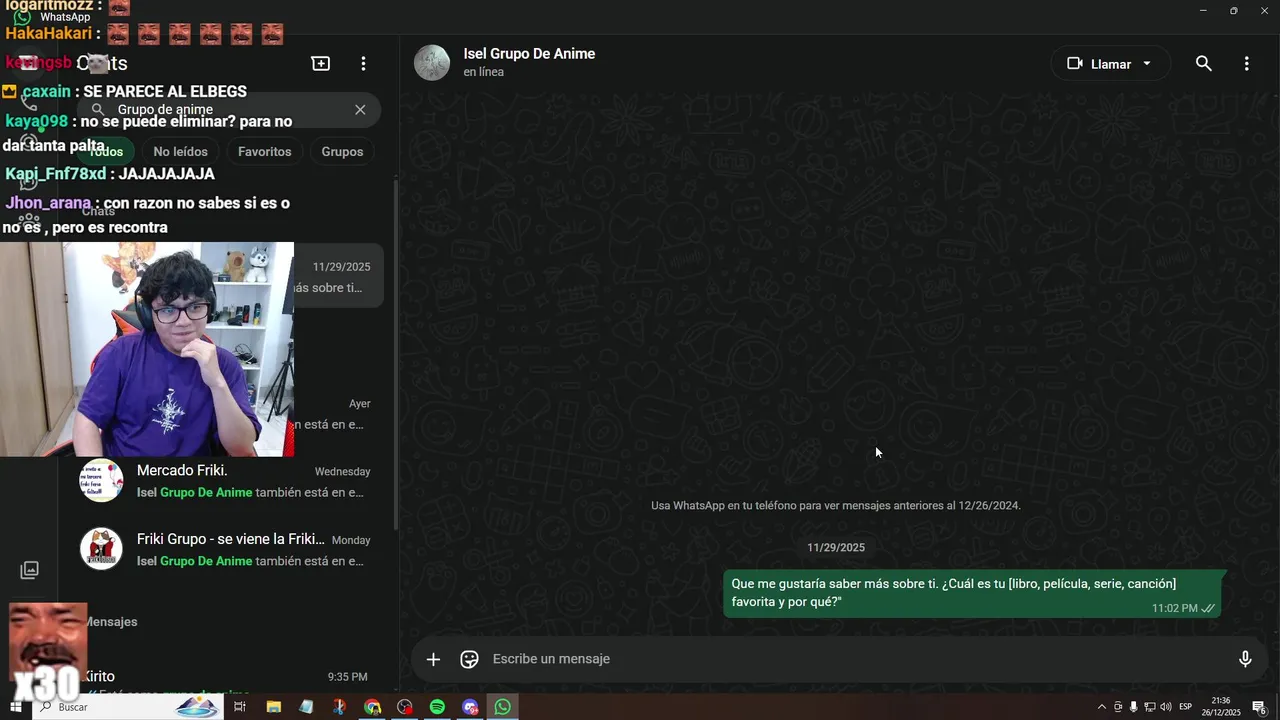
Task: Open Discord from the taskbar
Action: (x=470, y=707)
